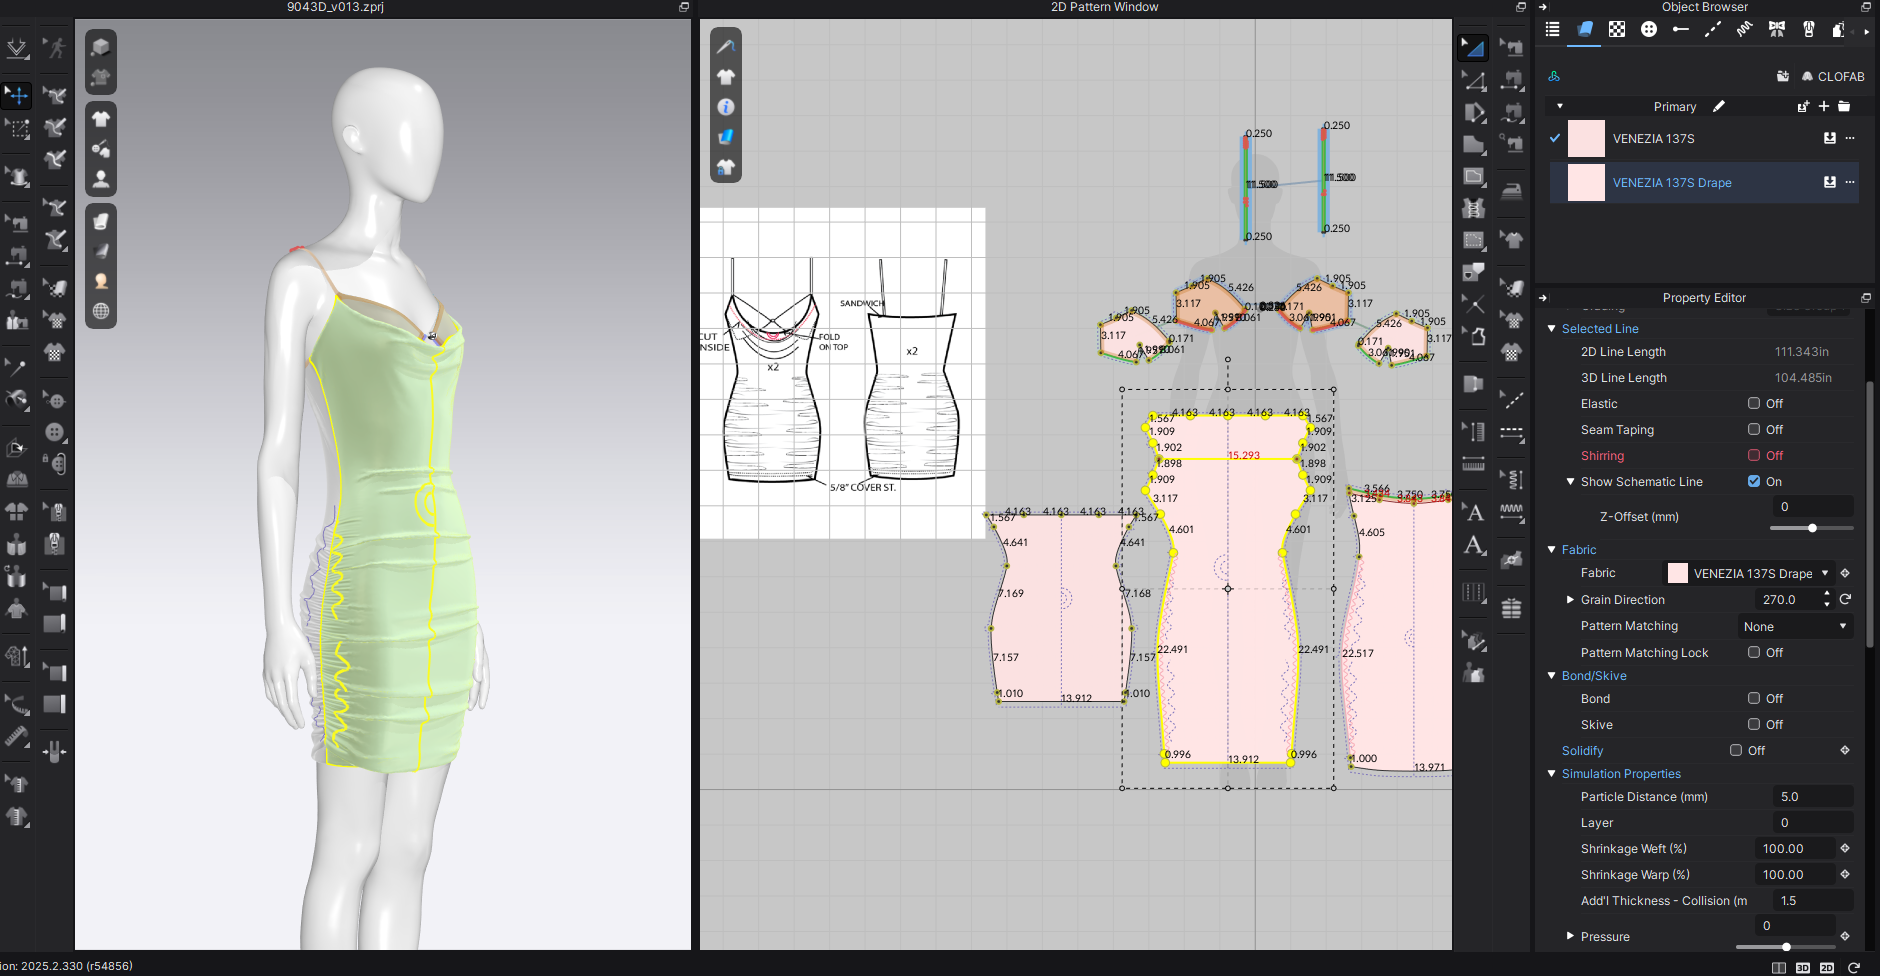Open the Puckering squiggle tab
Image resolution: width=1880 pixels, height=976 pixels.
click(x=1745, y=29)
